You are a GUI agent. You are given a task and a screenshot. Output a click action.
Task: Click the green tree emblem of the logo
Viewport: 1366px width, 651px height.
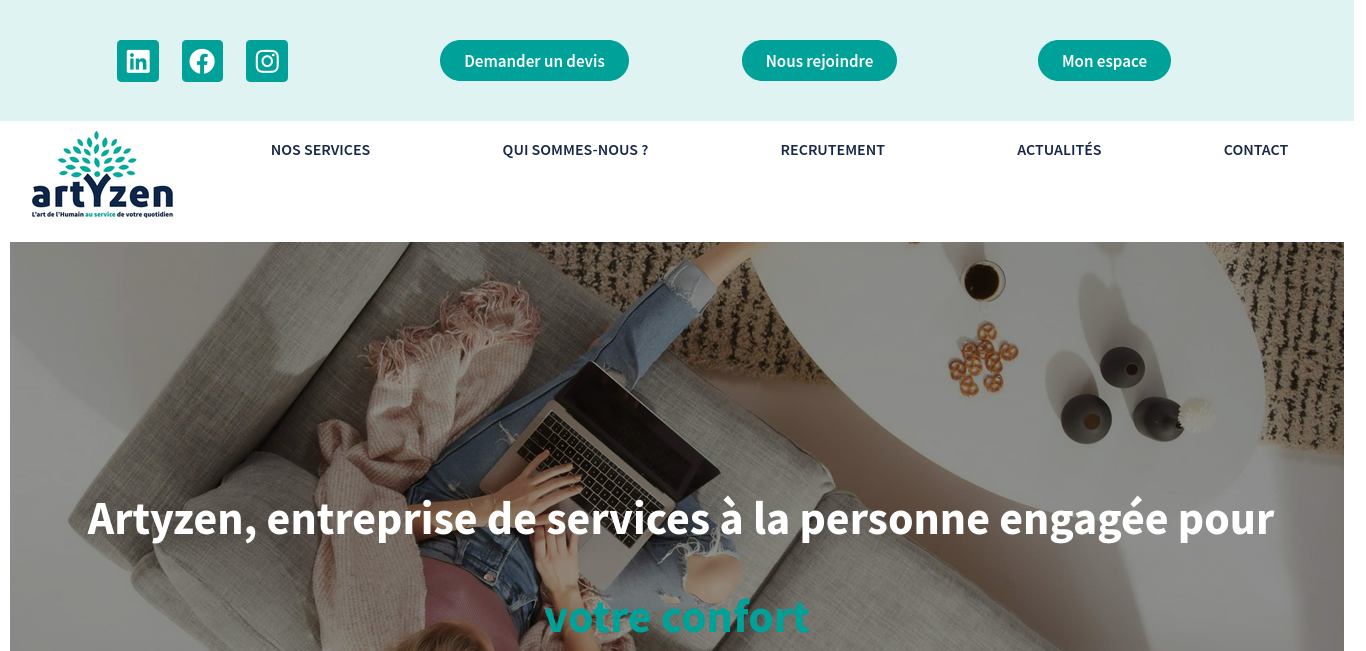click(97, 155)
